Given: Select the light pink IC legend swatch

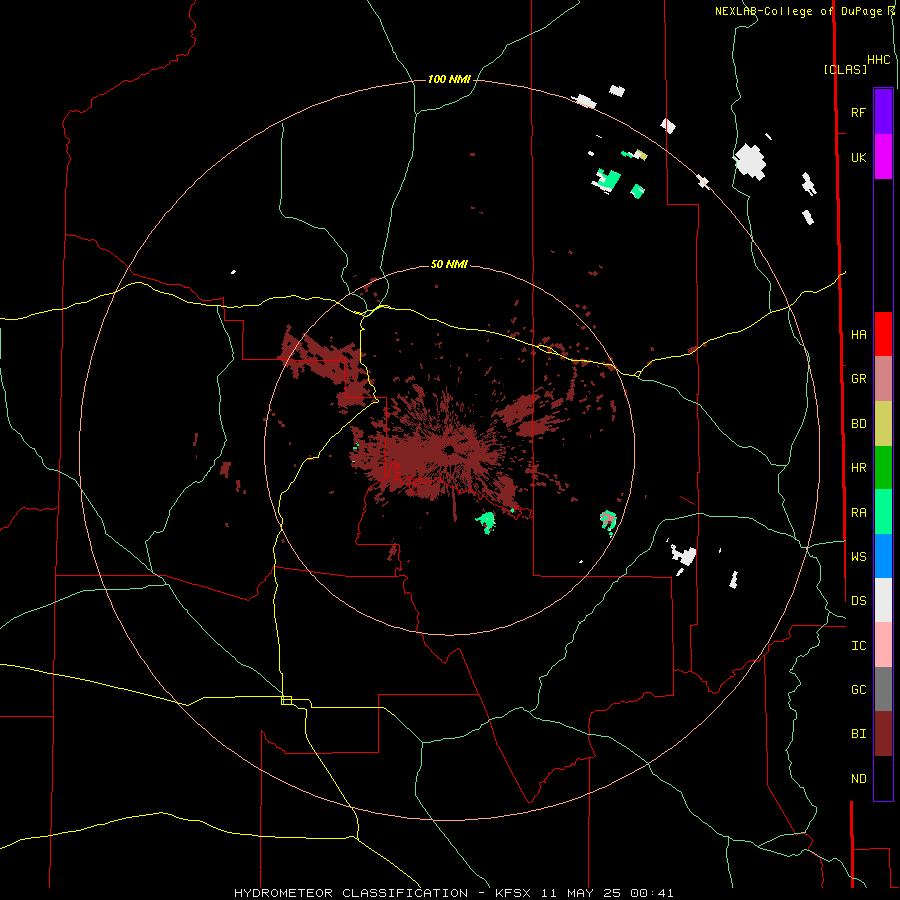Looking at the screenshot, I should click(x=883, y=645).
